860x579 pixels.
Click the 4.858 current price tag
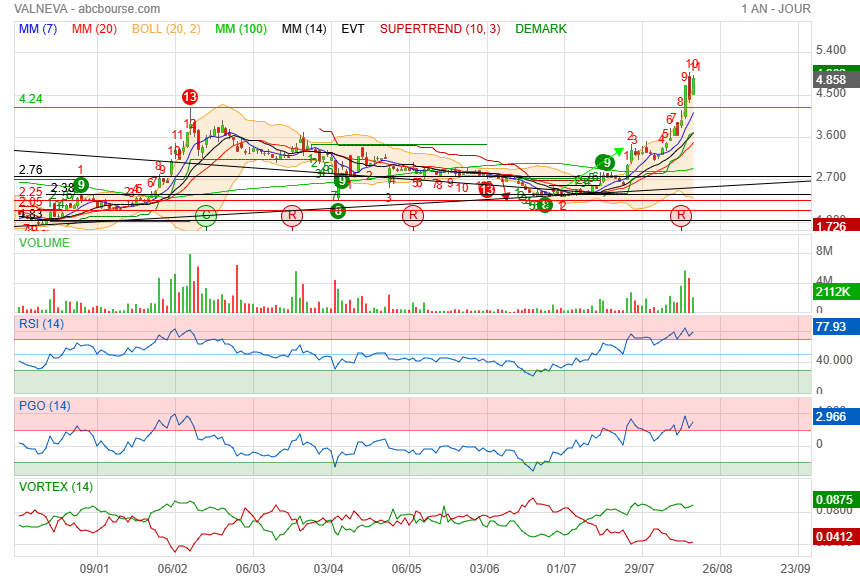836,80
